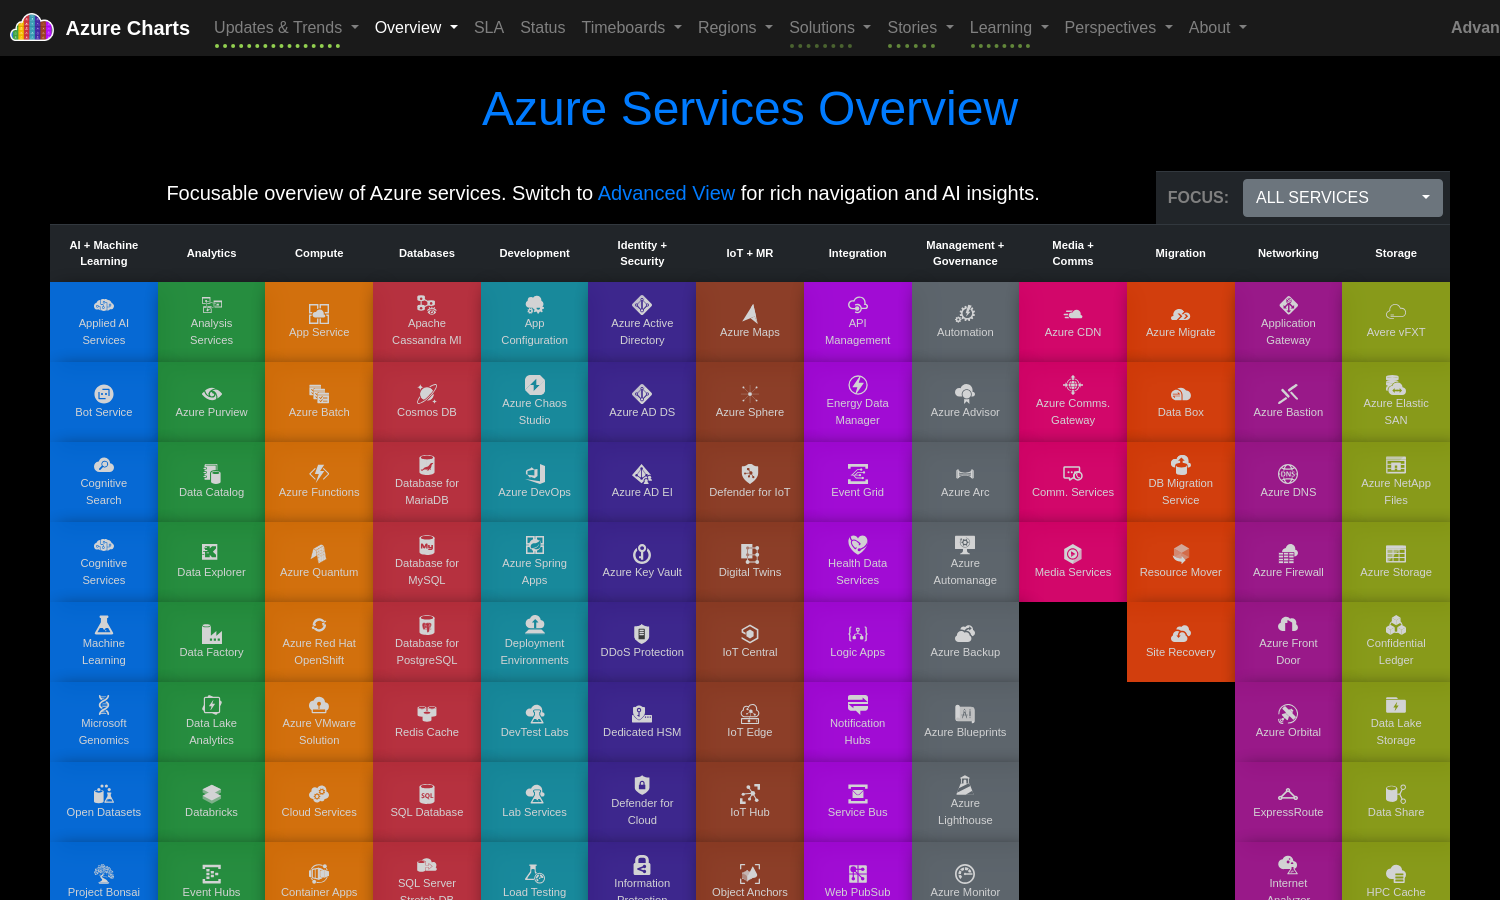Expand the FOCUS All Services dropdown
Viewport: 1500px width, 900px height.
click(x=1342, y=198)
